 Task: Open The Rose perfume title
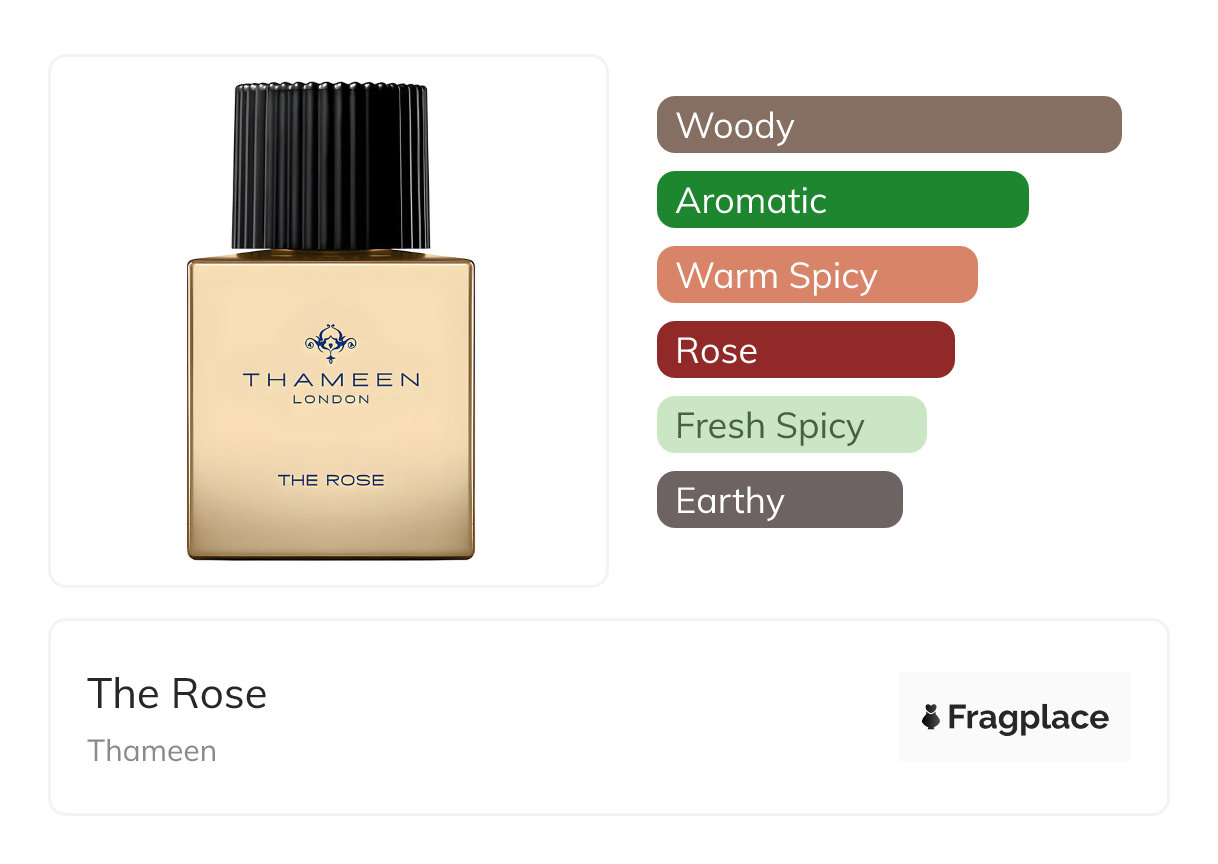click(177, 694)
